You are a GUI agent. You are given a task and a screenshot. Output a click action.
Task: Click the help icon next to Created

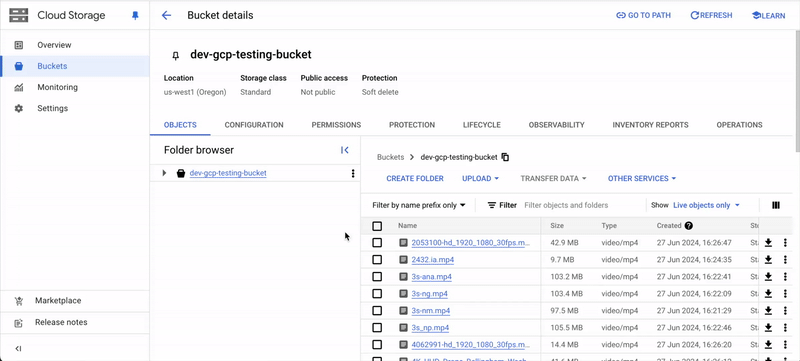[x=688, y=225]
